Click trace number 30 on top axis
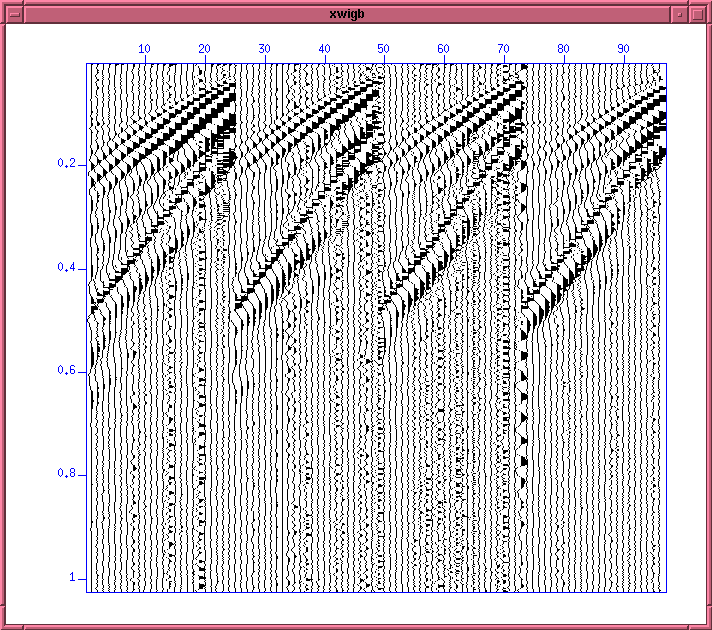The height and width of the screenshot is (630, 712). pos(264,48)
